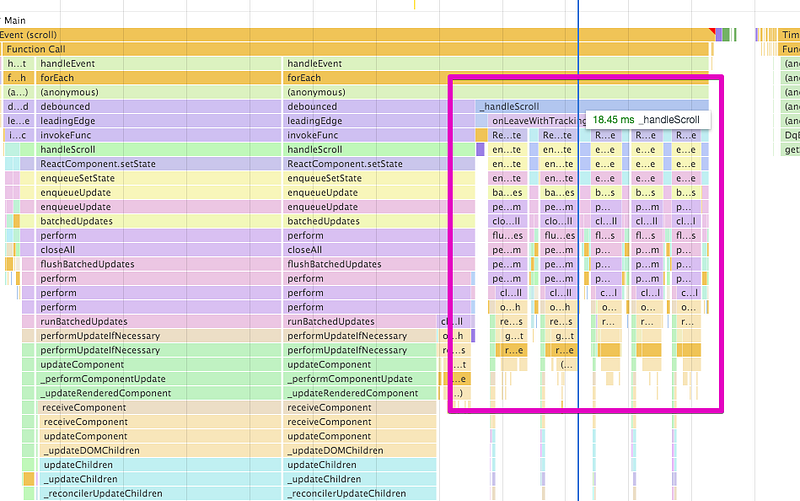Select closeAll in the left call stack
Screen dimensions: 800x501
click(x=158, y=249)
